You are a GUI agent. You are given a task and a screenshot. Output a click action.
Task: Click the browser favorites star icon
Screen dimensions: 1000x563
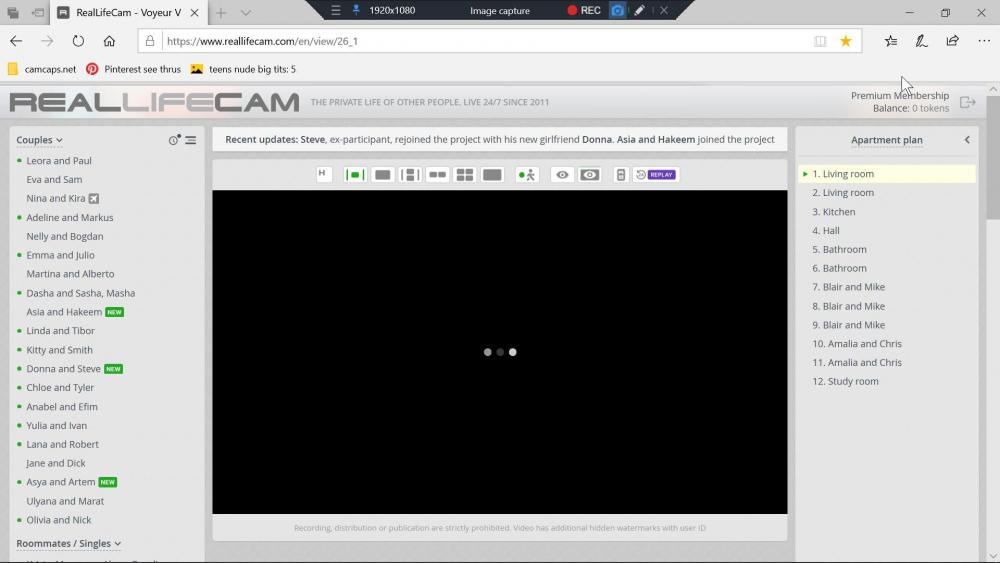[x=846, y=41]
